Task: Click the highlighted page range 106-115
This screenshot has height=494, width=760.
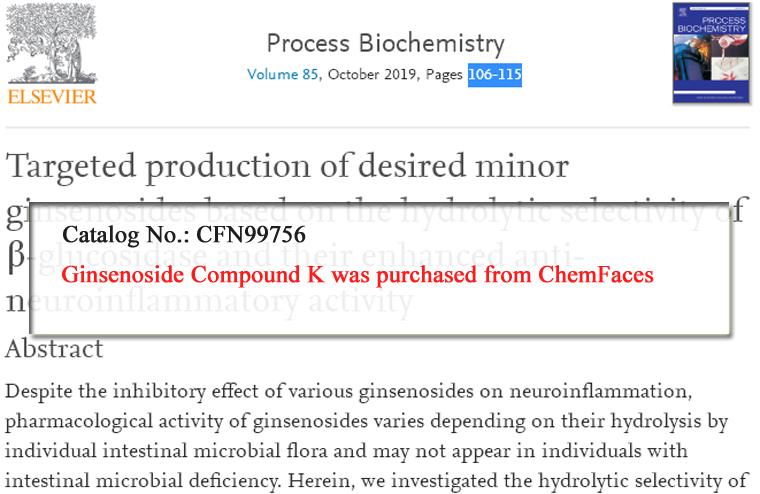Action: click(x=495, y=75)
